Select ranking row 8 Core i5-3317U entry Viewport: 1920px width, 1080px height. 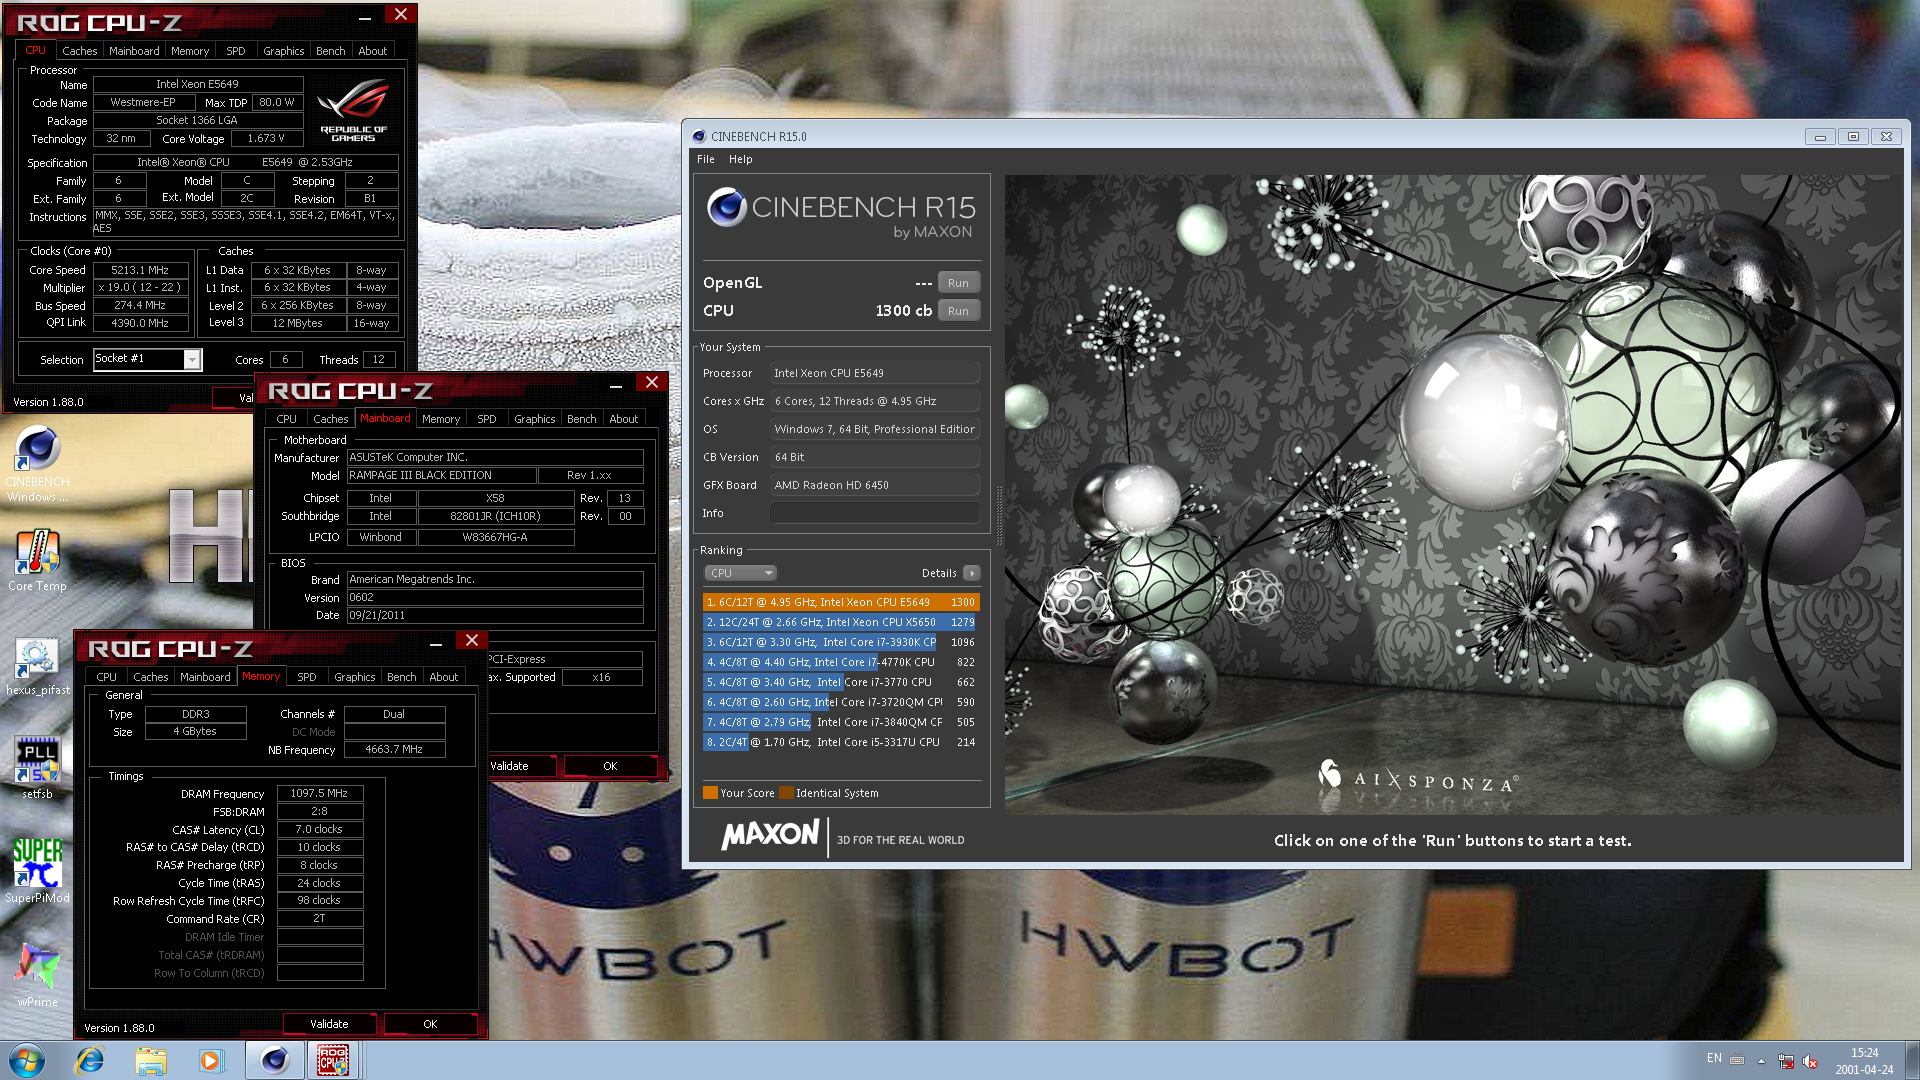point(841,742)
